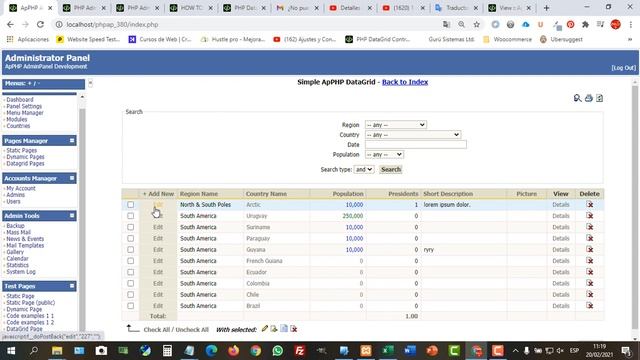Click the details-selected page icon

(284, 329)
